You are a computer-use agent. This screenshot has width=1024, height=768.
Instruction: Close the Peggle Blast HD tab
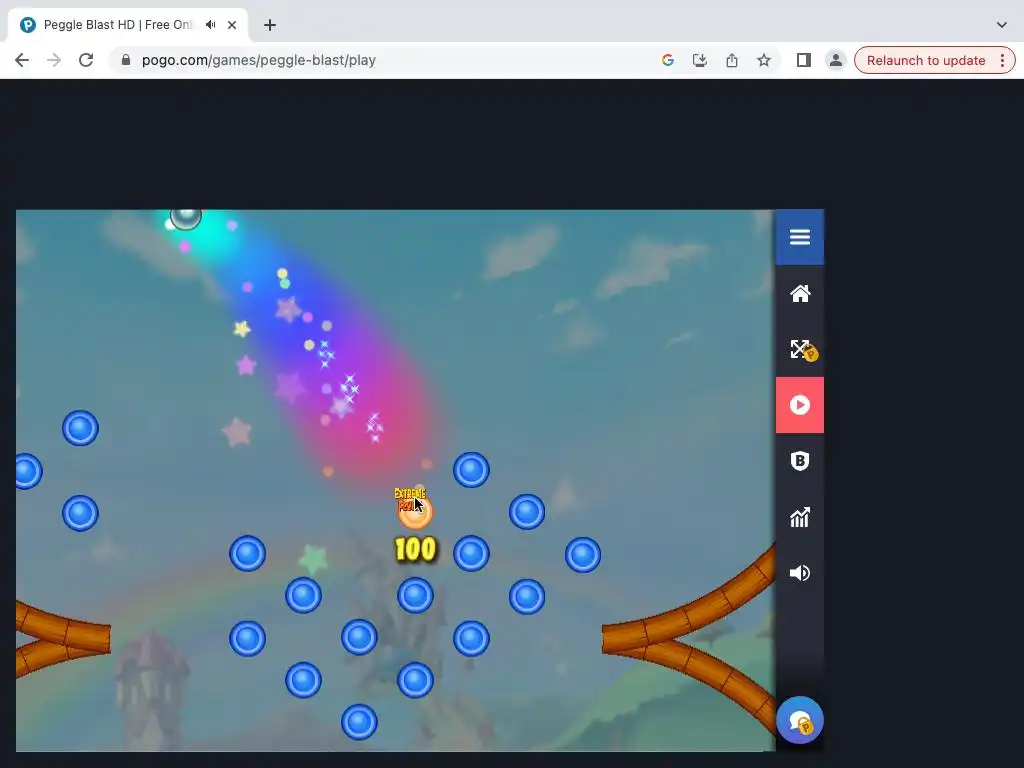232,25
